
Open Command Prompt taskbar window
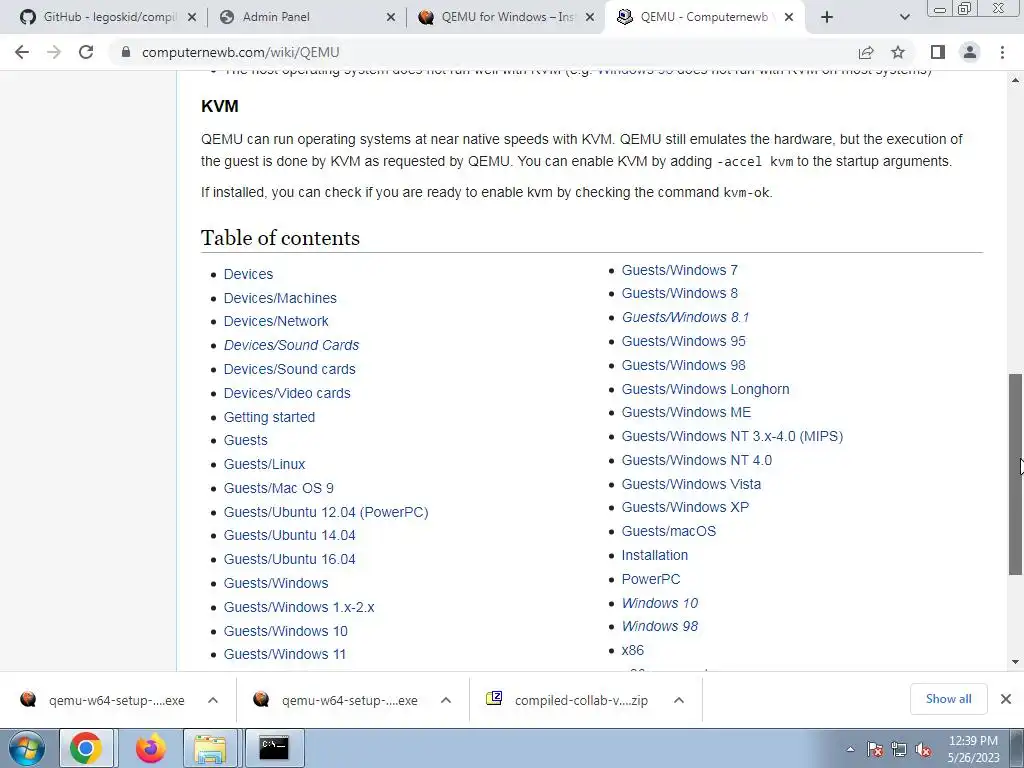pos(274,748)
